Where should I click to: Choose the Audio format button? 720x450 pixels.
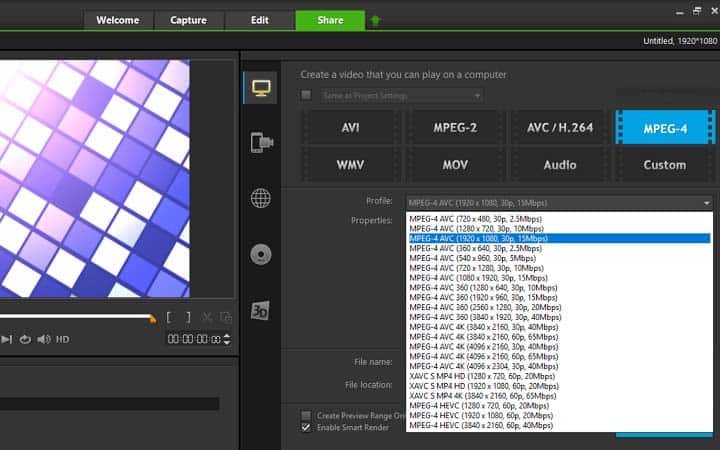click(x=560, y=165)
